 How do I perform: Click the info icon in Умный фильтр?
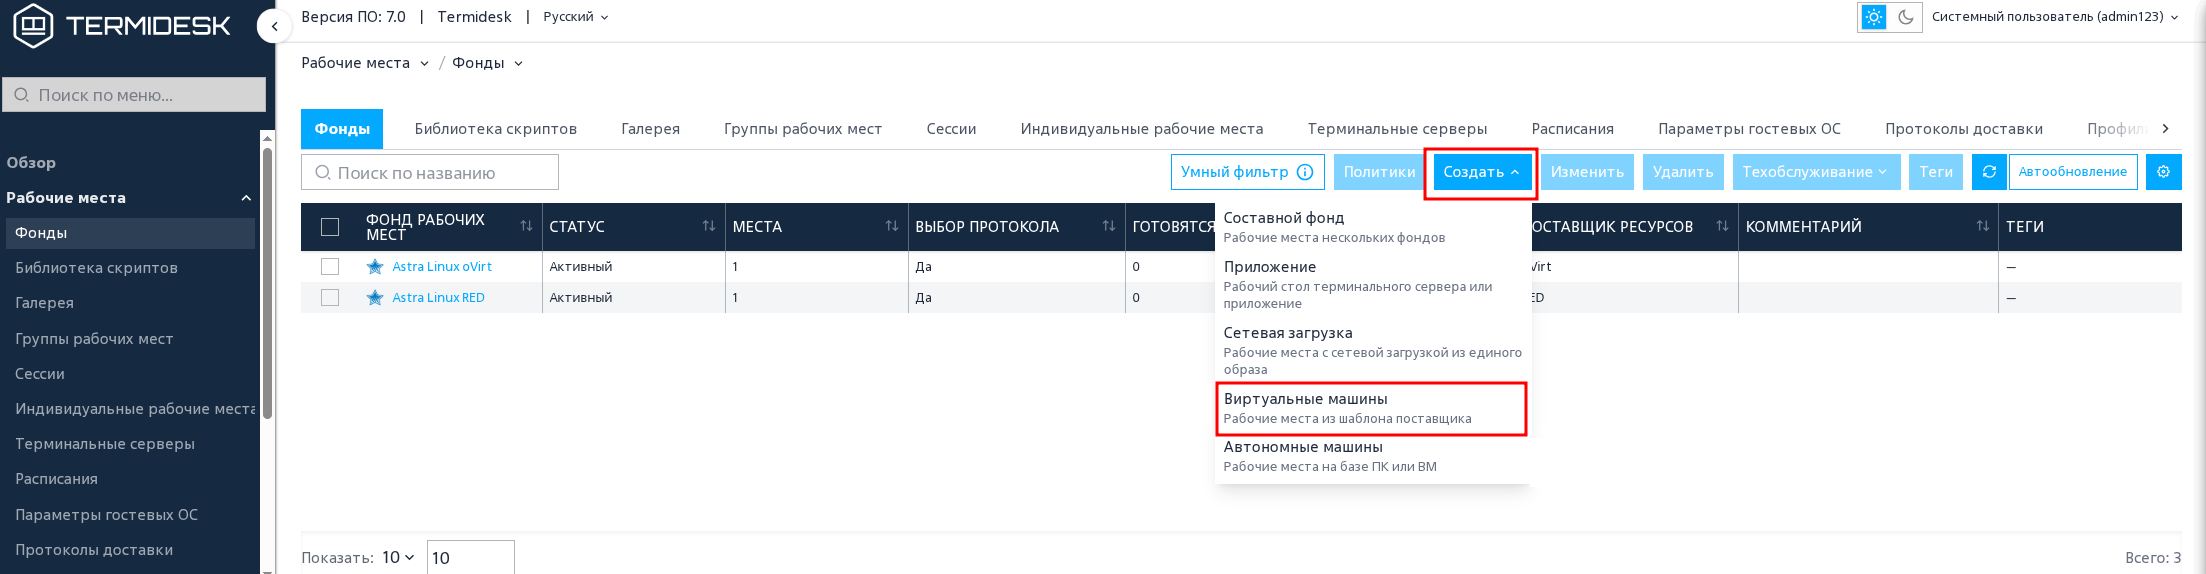pyautogui.click(x=1305, y=172)
